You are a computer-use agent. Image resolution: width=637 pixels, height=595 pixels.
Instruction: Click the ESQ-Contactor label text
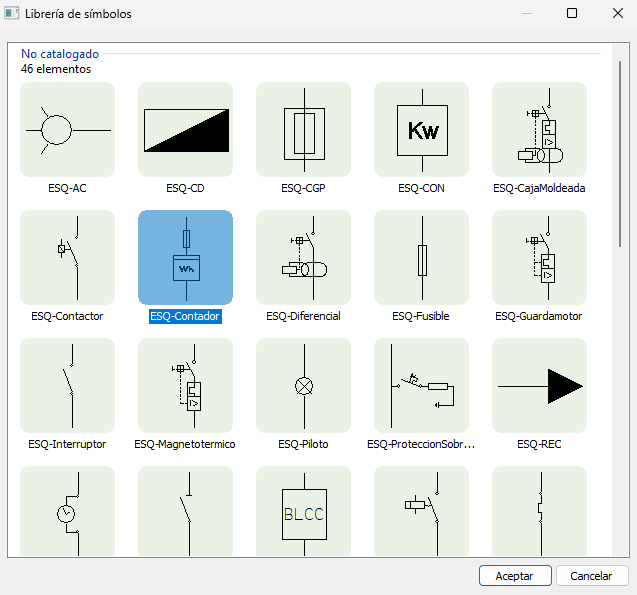coord(67,316)
